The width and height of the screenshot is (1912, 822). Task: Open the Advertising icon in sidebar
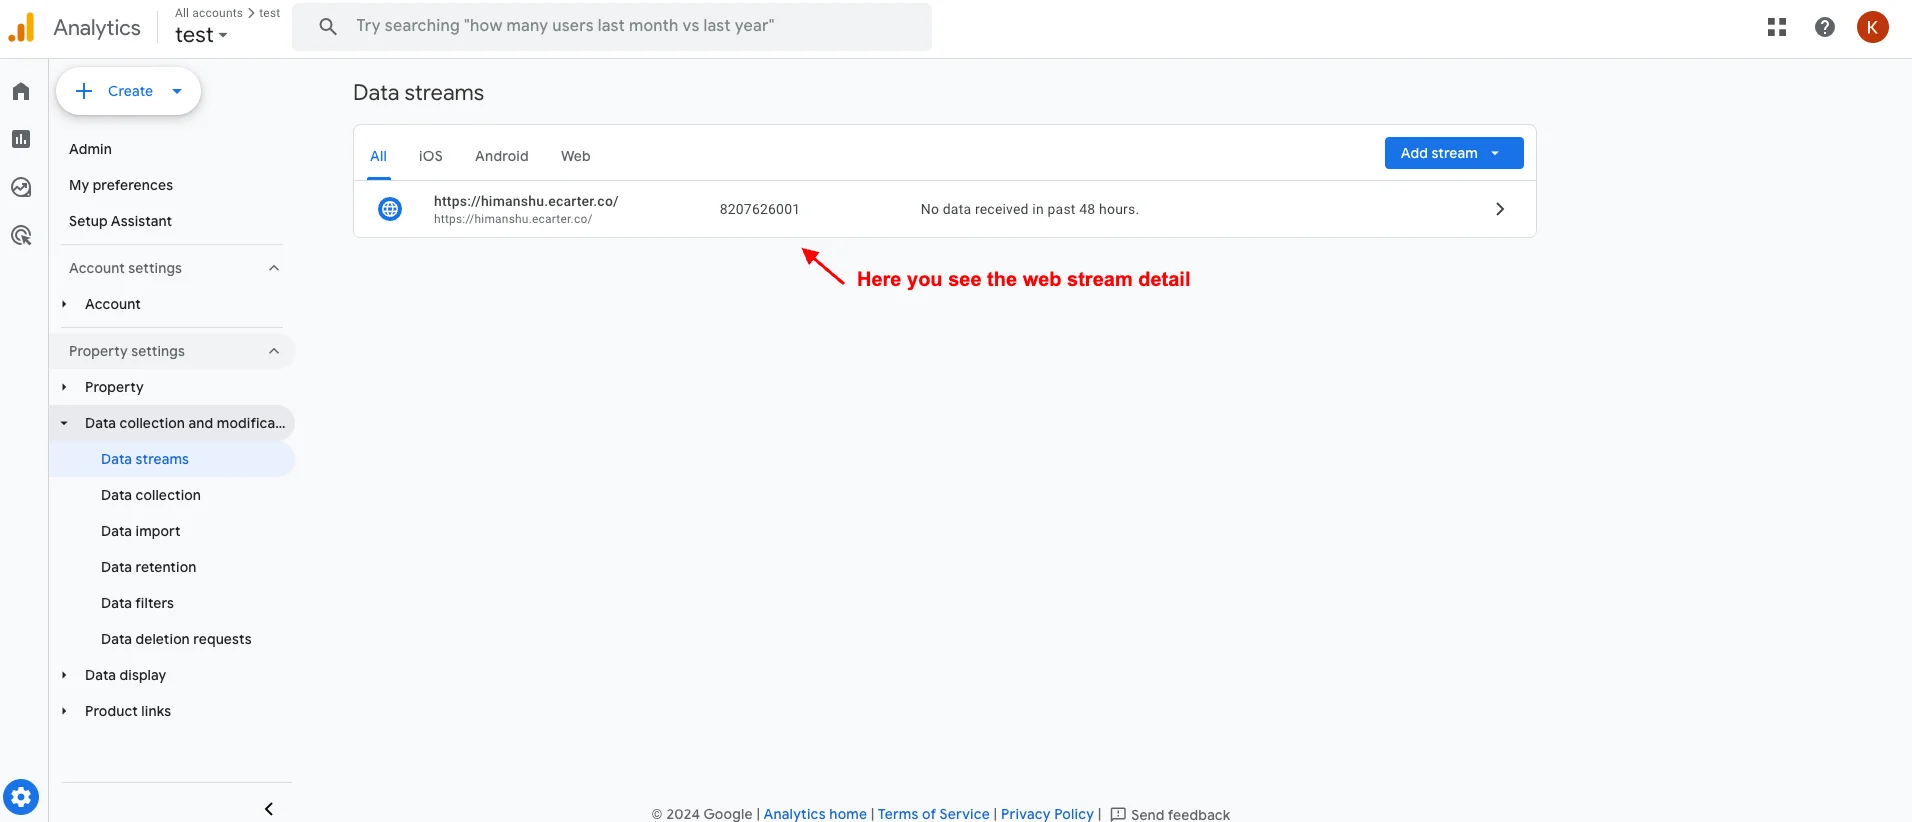point(21,236)
